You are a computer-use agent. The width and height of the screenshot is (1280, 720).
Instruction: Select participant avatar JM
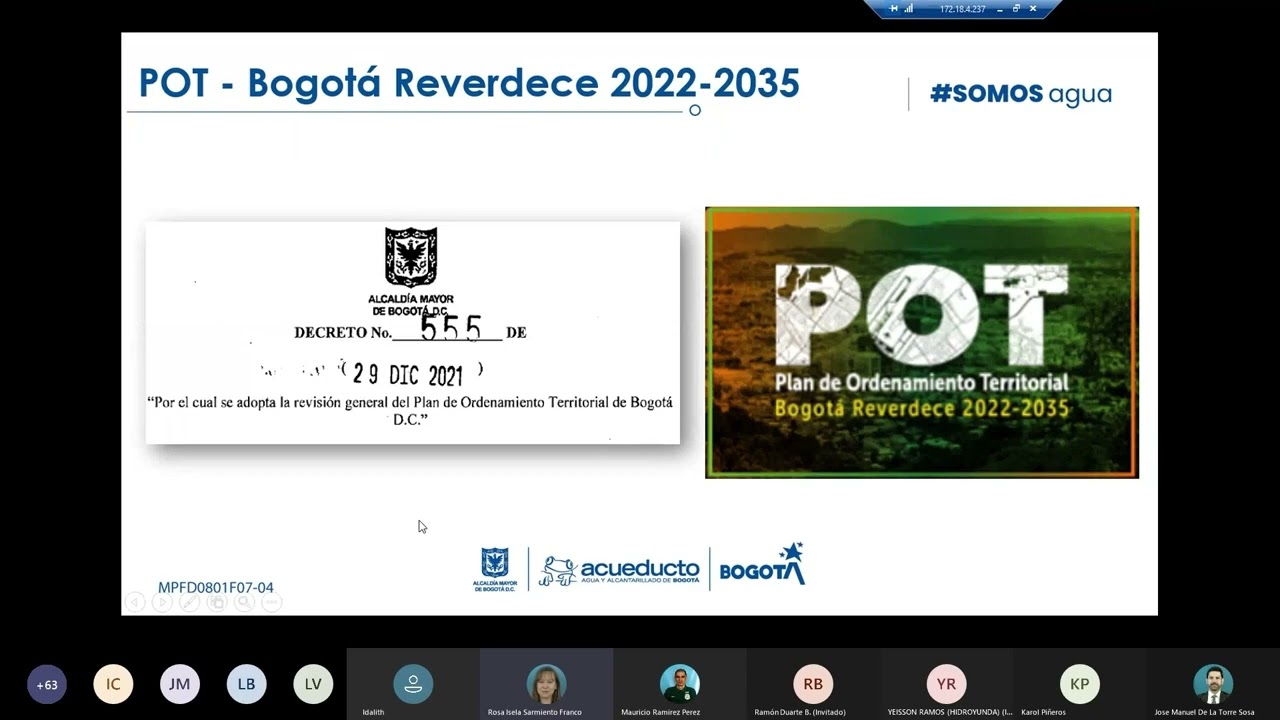[x=180, y=685]
